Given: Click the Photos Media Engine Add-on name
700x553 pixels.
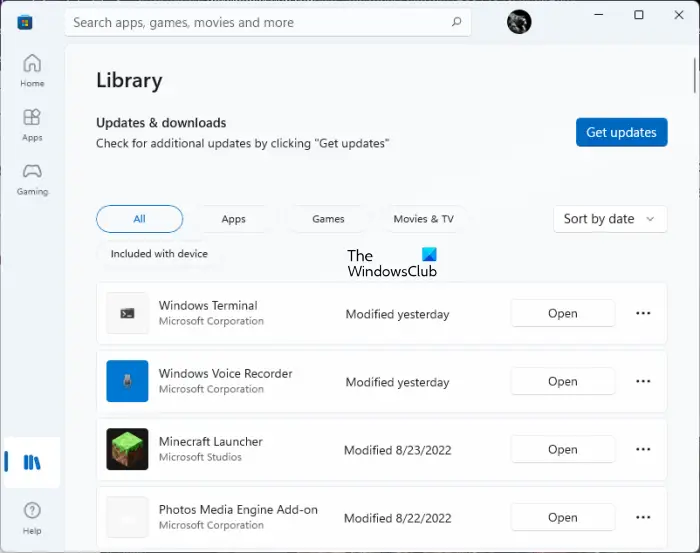Looking at the screenshot, I should [238, 510].
